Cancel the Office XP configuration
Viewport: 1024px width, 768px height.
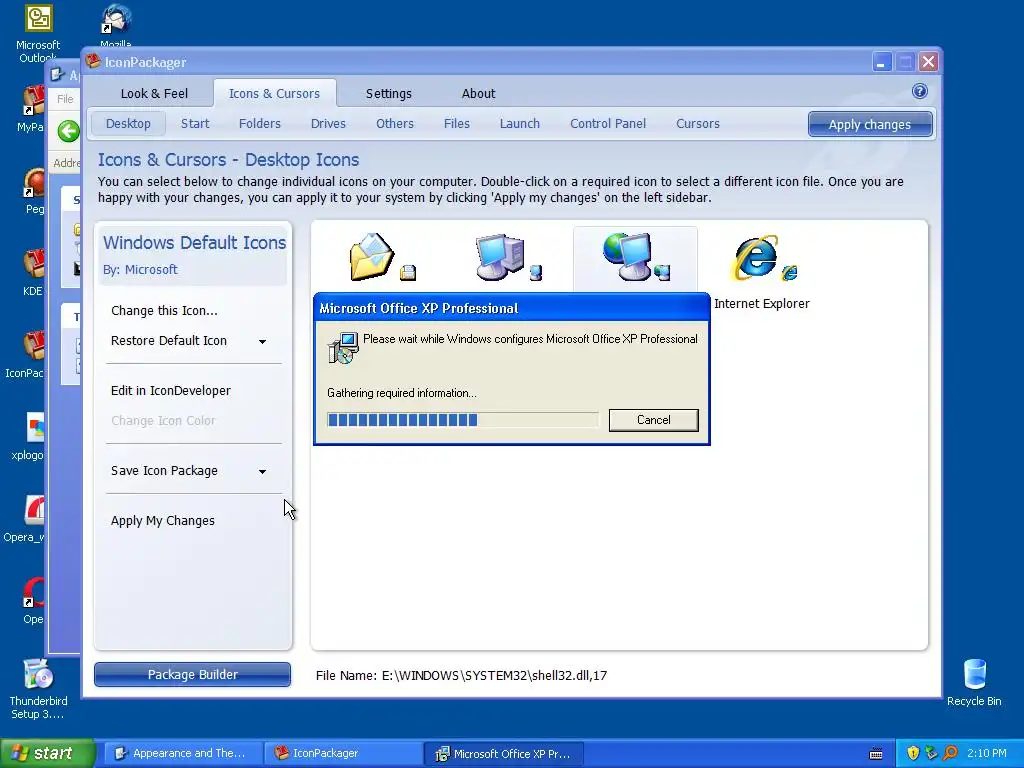[654, 420]
